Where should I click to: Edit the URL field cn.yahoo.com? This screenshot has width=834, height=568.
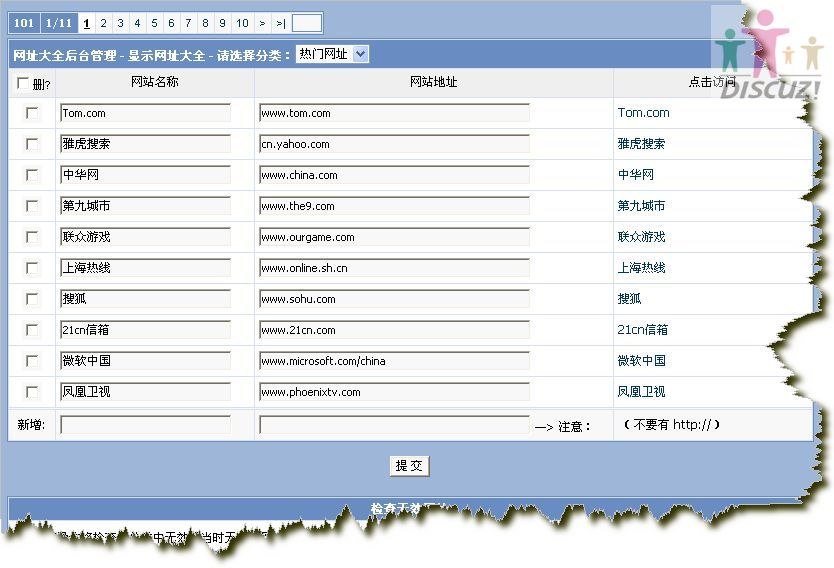coord(394,144)
